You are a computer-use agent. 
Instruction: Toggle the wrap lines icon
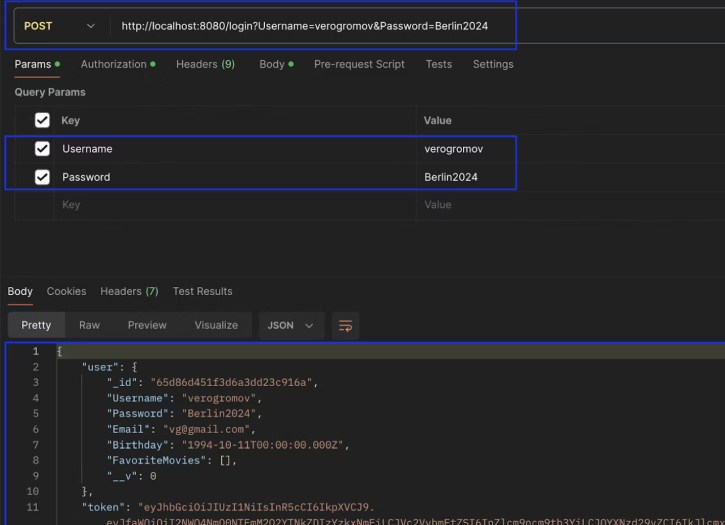pos(345,326)
